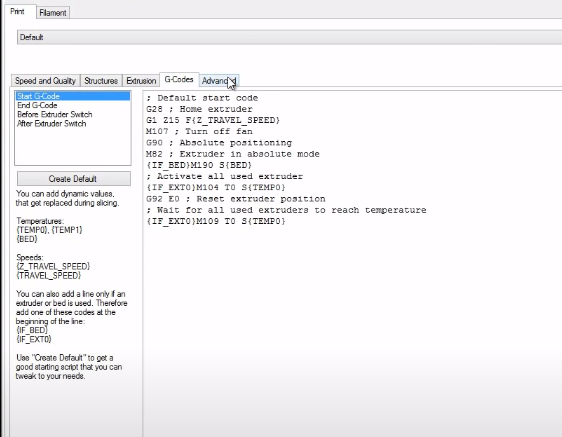Click the {Z_TRAVEL_SPEED} help text
The height and width of the screenshot is (437, 562).
(x=53, y=266)
